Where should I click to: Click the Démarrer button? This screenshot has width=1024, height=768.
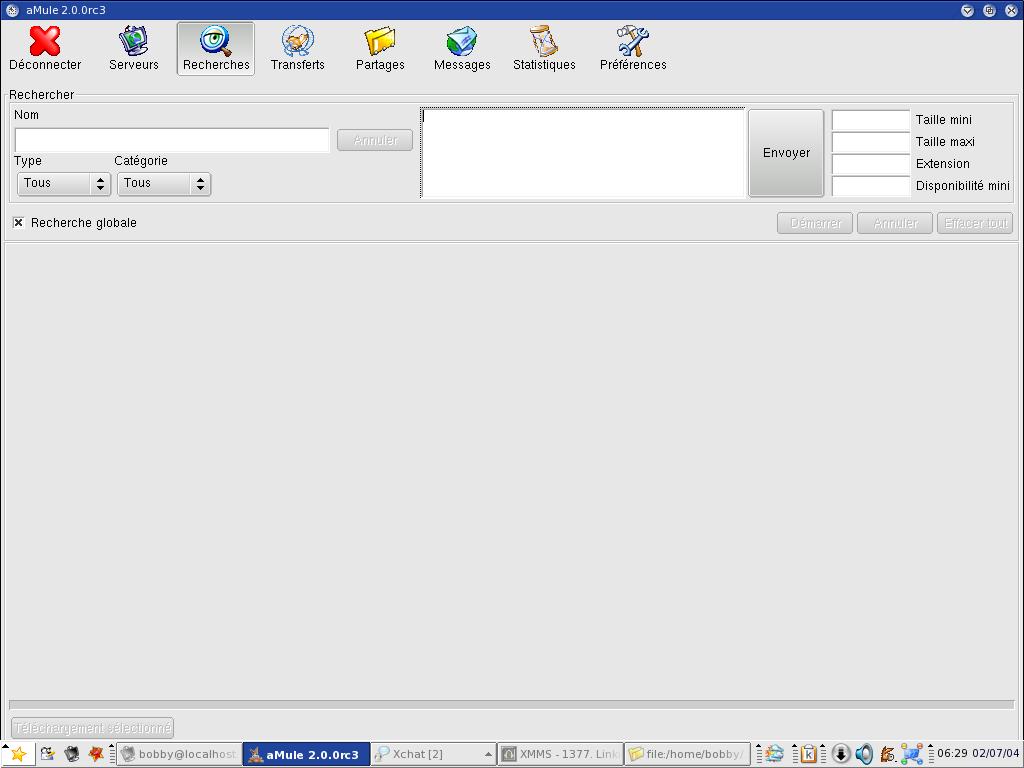(x=814, y=223)
